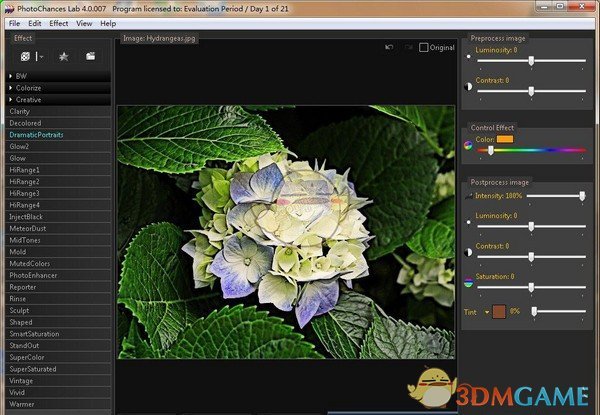Click the Image: Hydrangeas.jpg tab label
Viewport: 600px width, 415px height.
(x=159, y=38)
